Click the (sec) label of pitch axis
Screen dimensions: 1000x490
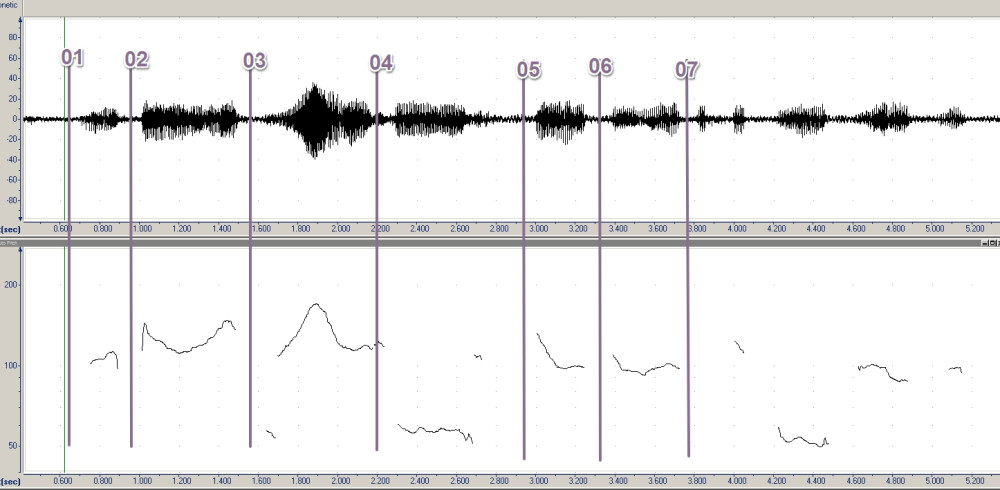10,480
